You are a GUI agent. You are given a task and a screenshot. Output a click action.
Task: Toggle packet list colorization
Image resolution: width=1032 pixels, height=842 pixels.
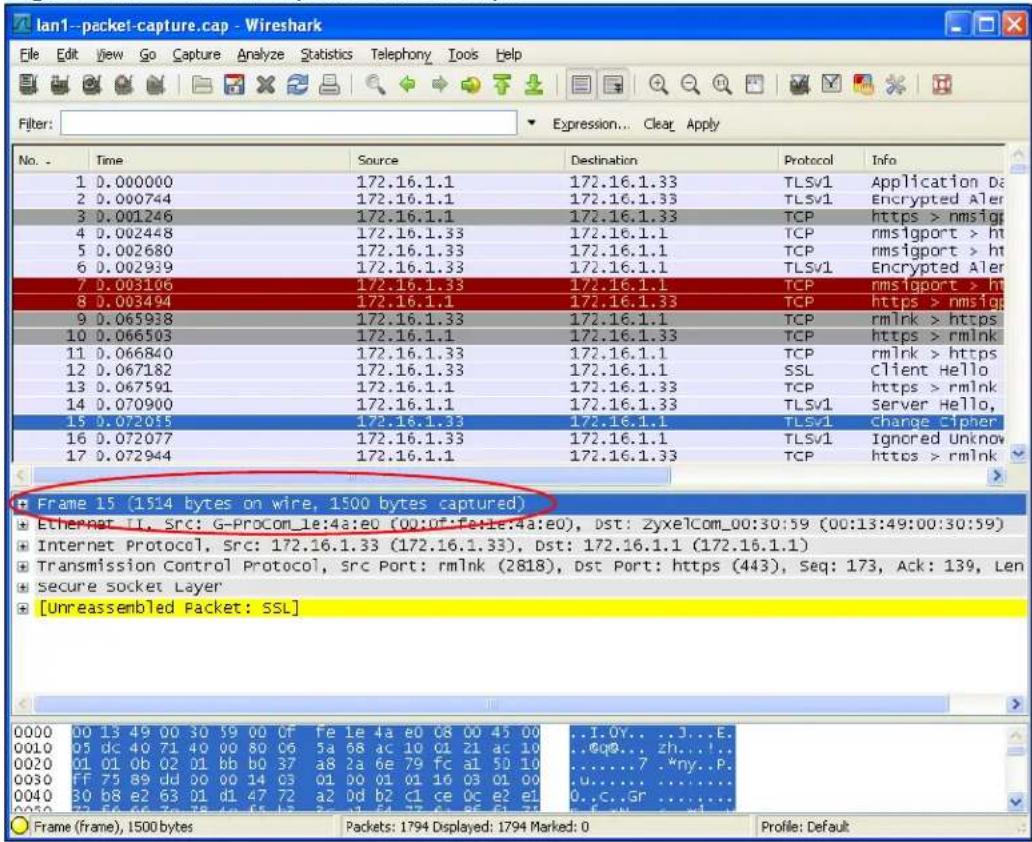tap(580, 85)
